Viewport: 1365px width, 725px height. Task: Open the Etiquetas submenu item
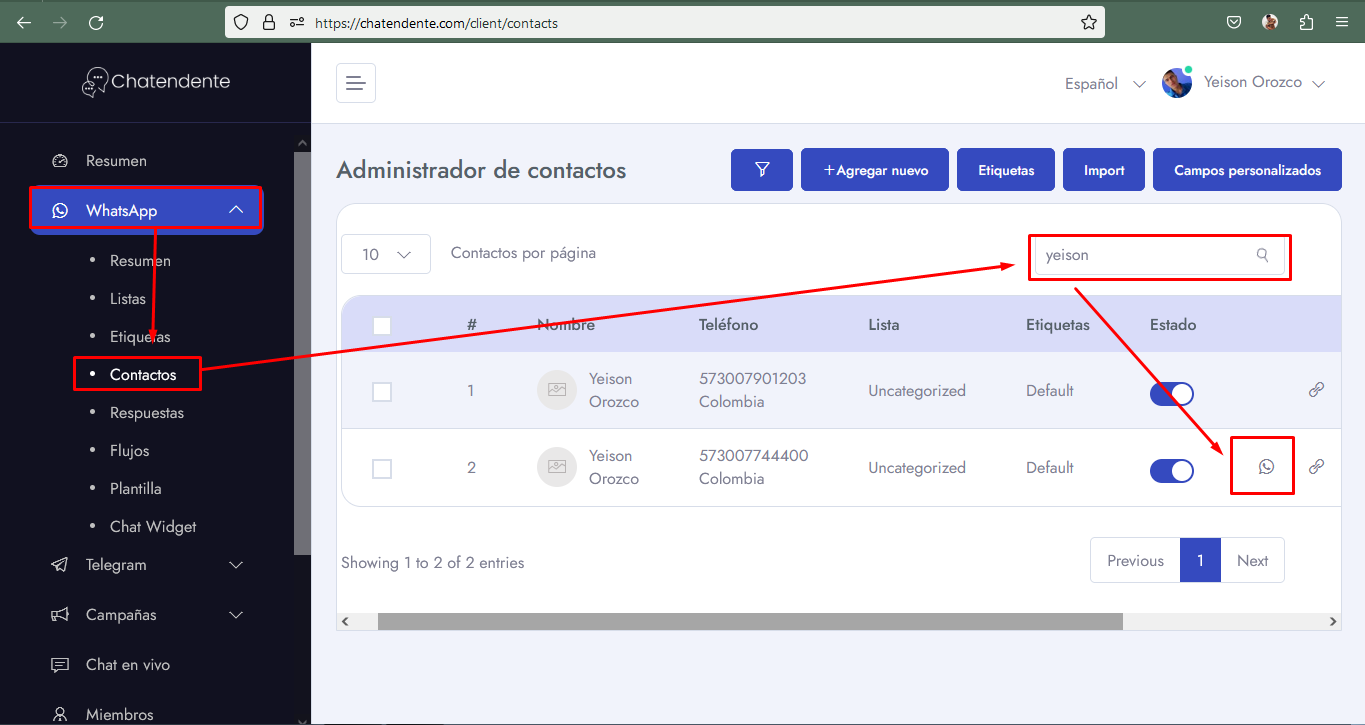[x=140, y=337]
